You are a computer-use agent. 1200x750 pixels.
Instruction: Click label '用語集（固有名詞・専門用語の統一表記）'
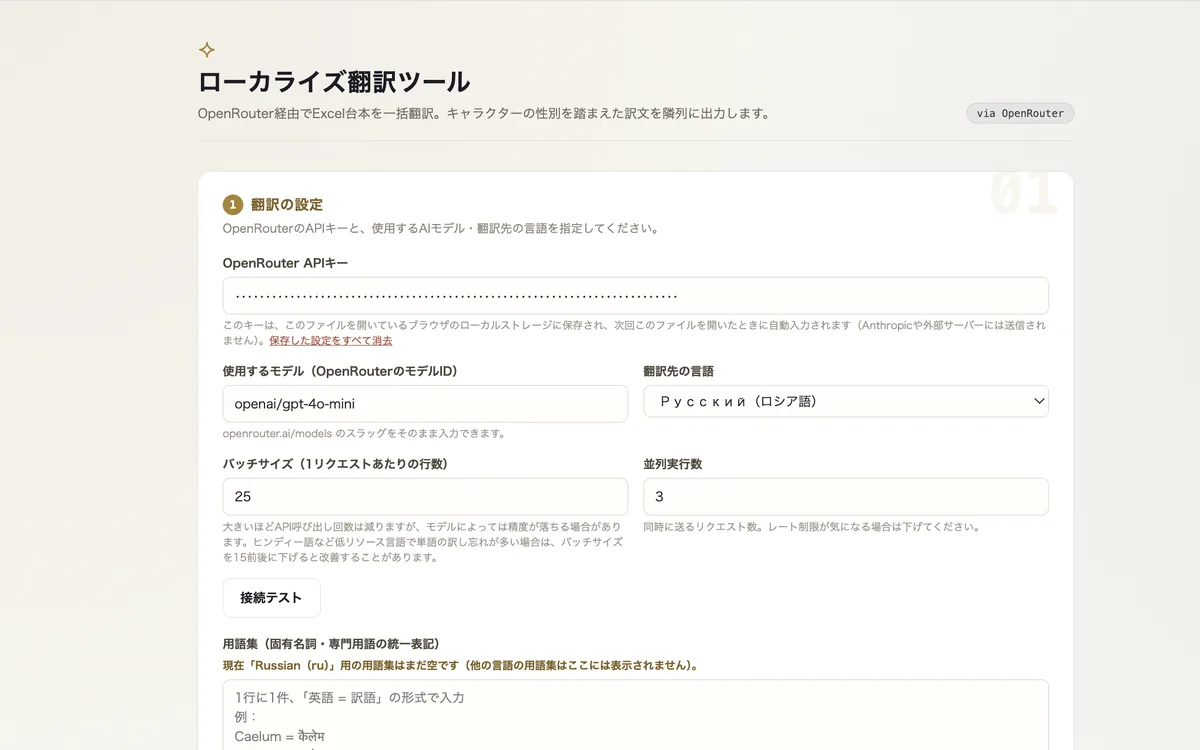[331, 644]
